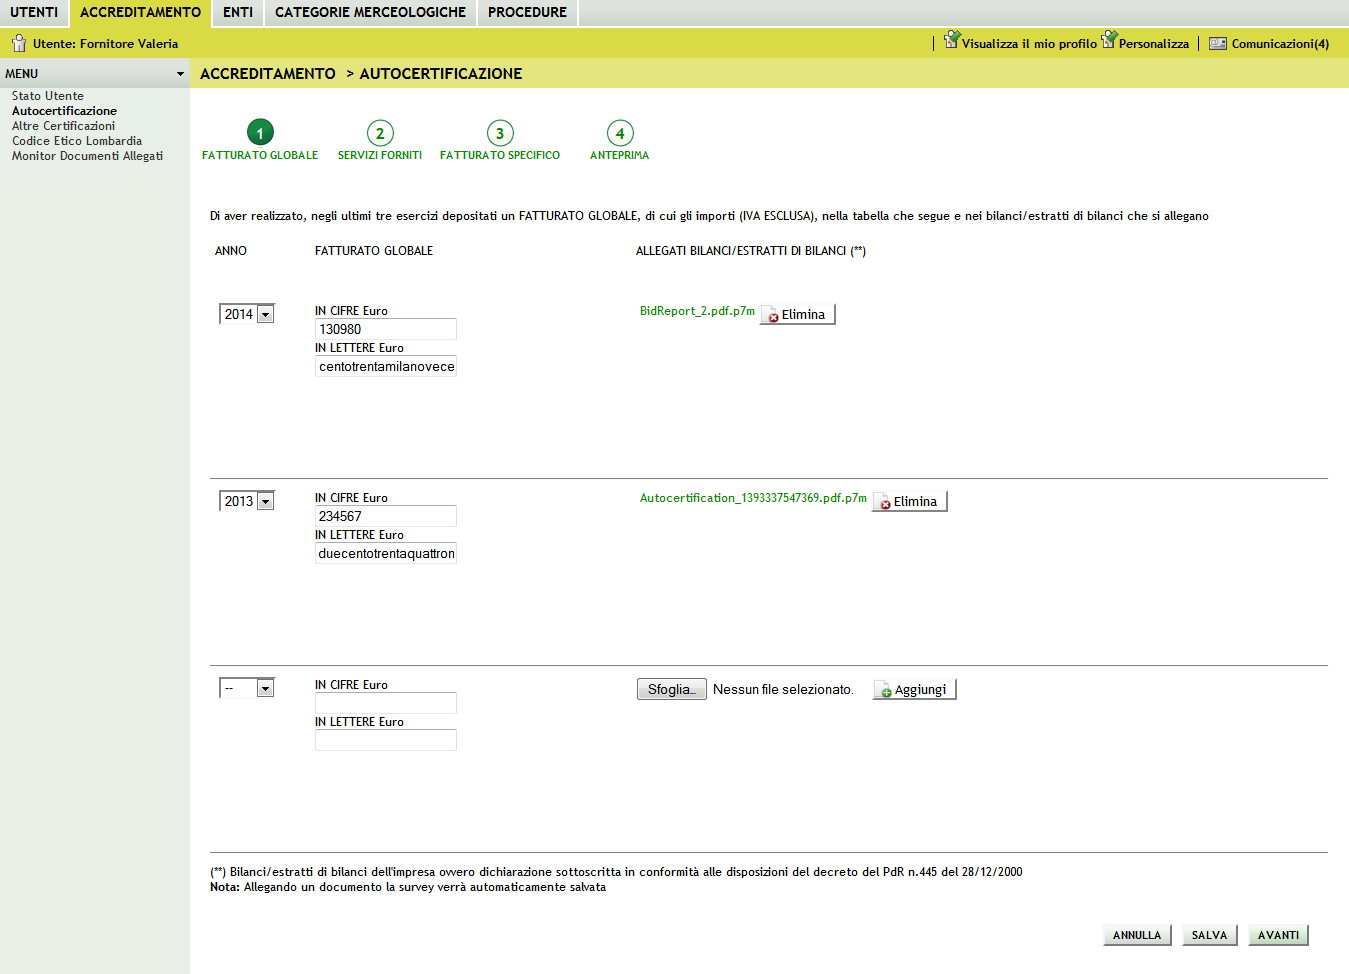The image size is (1349, 974).
Task: Click the Visualizza il mio profilo link
Action: pyautogui.click(x=1029, y=44)
